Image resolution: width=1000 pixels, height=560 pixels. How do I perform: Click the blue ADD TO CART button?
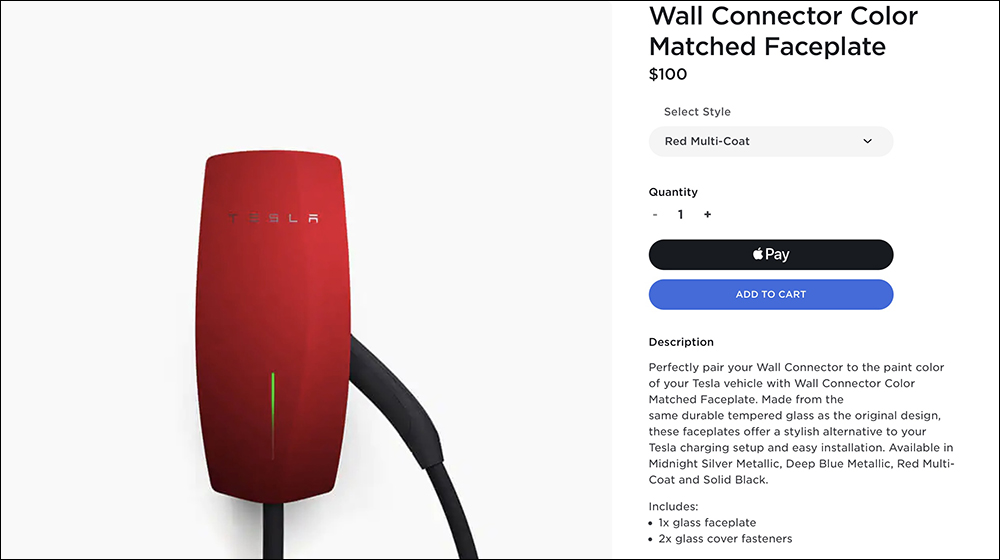(770, 295)
